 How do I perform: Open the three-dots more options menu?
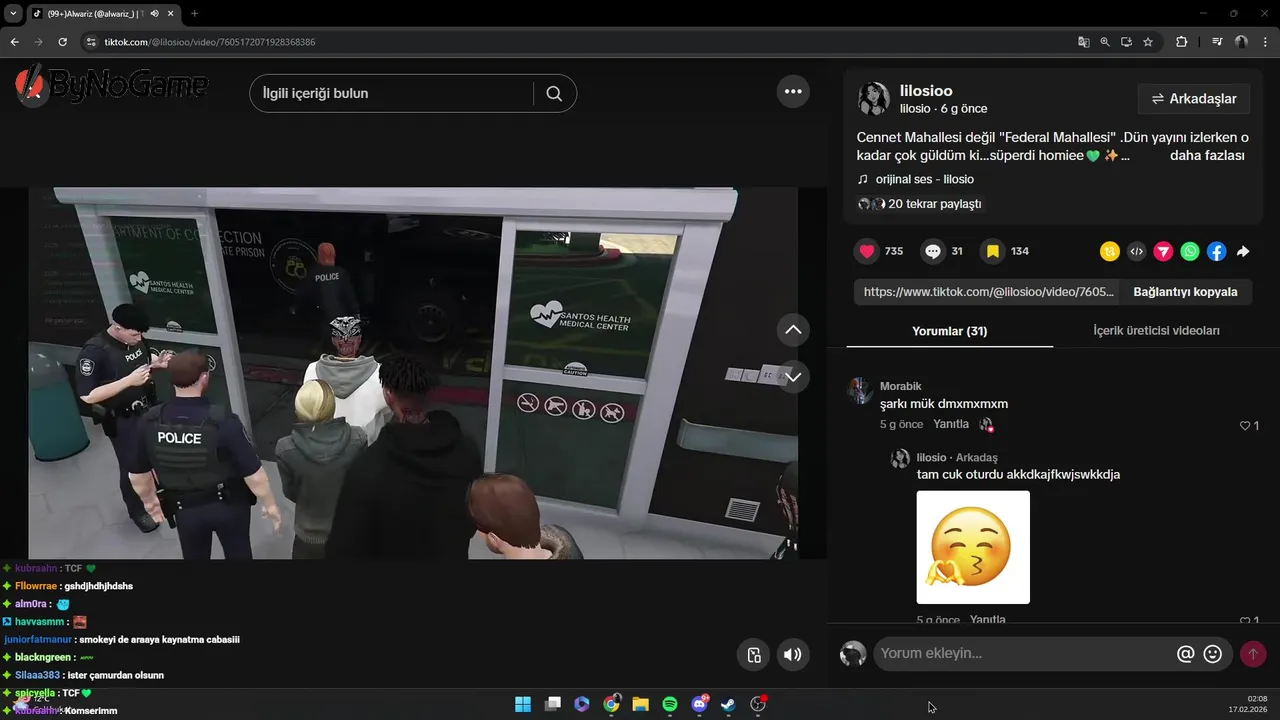[793, 91]
